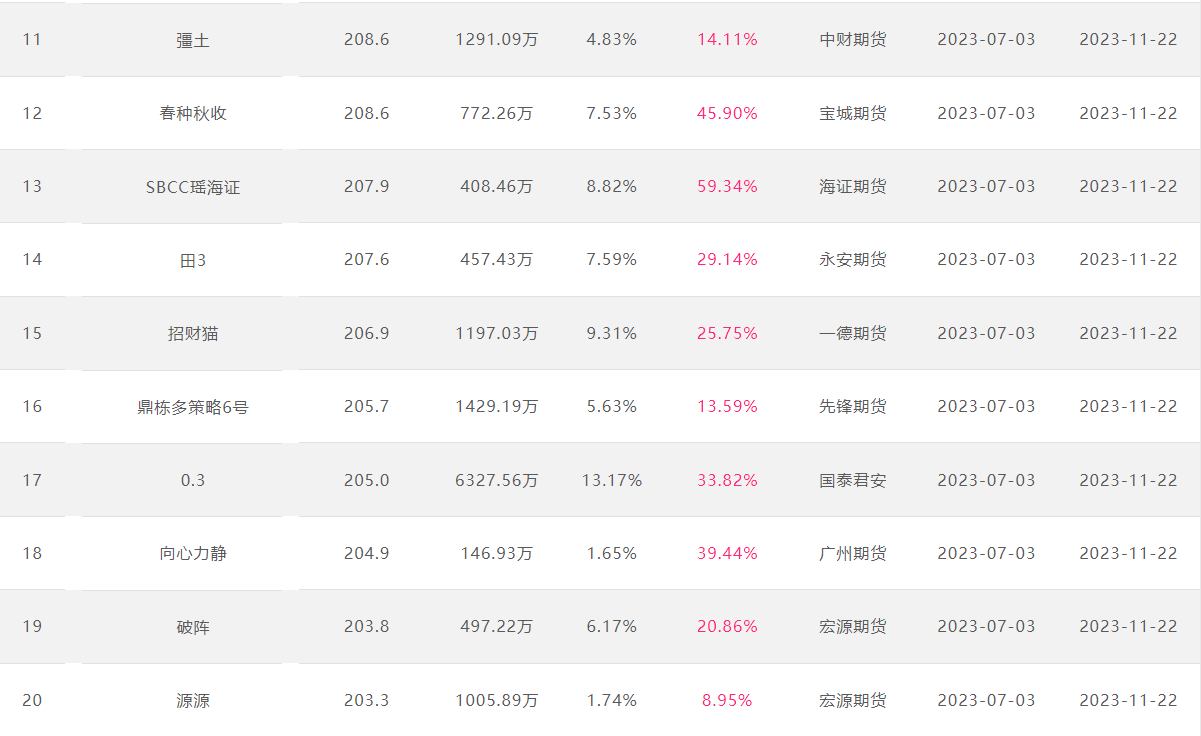Viewport: 1201px width, 736px height.
Task: Select the 鼎栋多策略6号 account
Action: (193, 406)
